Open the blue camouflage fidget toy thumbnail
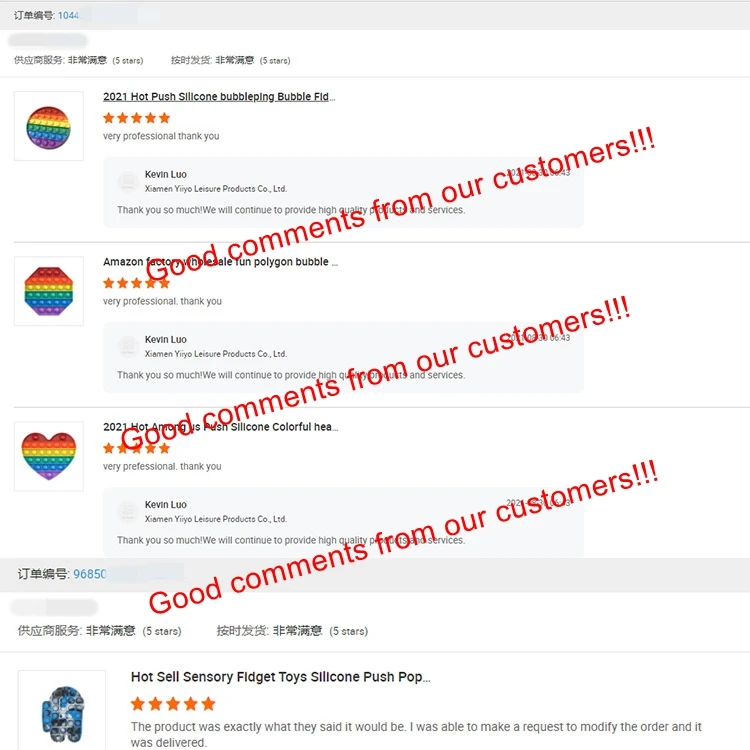Viewport: 750px width, 750px height. click(x=62, y=710)
